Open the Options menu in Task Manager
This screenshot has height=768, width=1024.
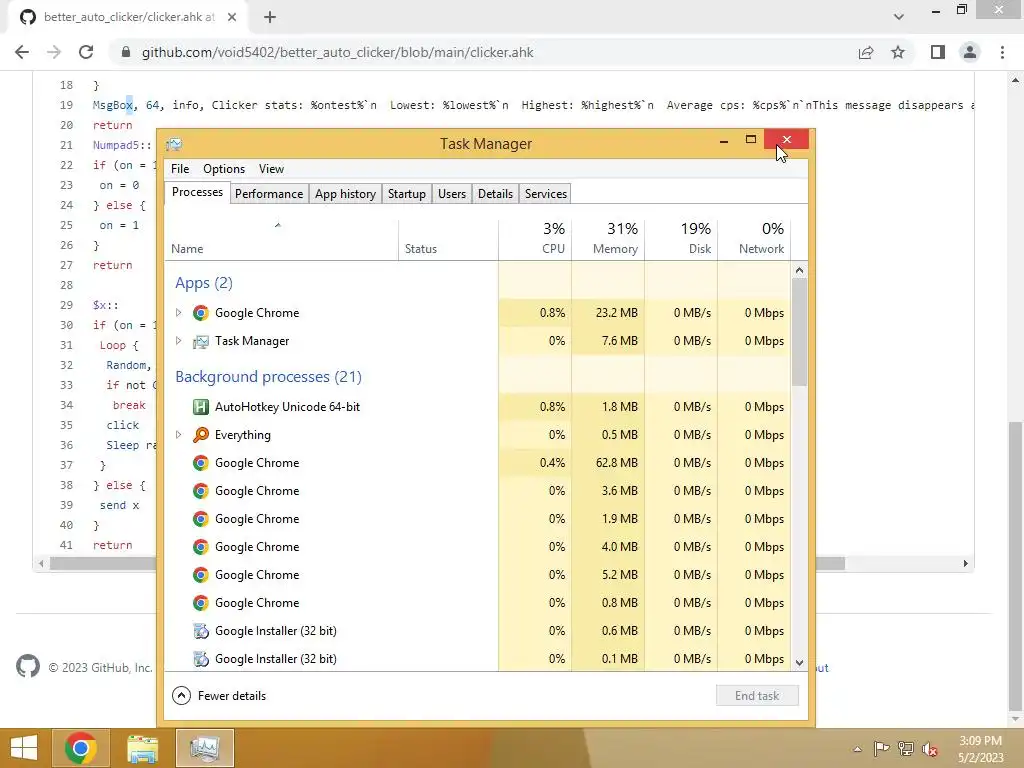coord(224,168)
